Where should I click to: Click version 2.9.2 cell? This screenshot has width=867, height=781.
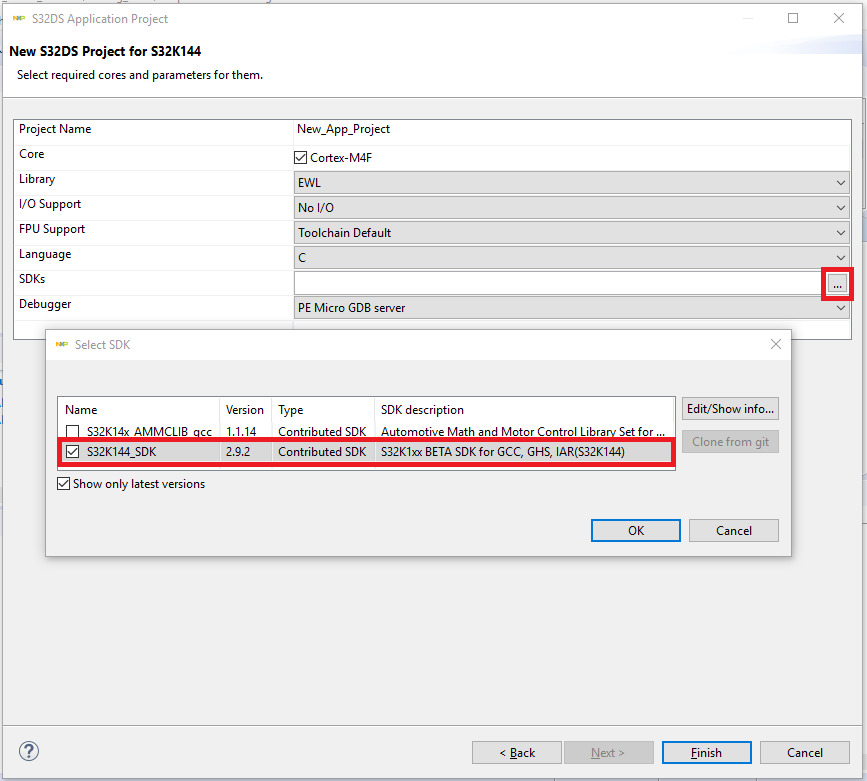point(238,452)
